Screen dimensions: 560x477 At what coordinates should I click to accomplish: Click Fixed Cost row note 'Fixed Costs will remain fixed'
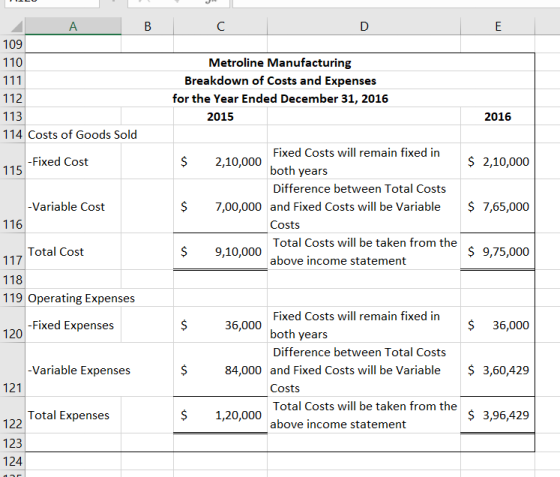pos(364,161)
